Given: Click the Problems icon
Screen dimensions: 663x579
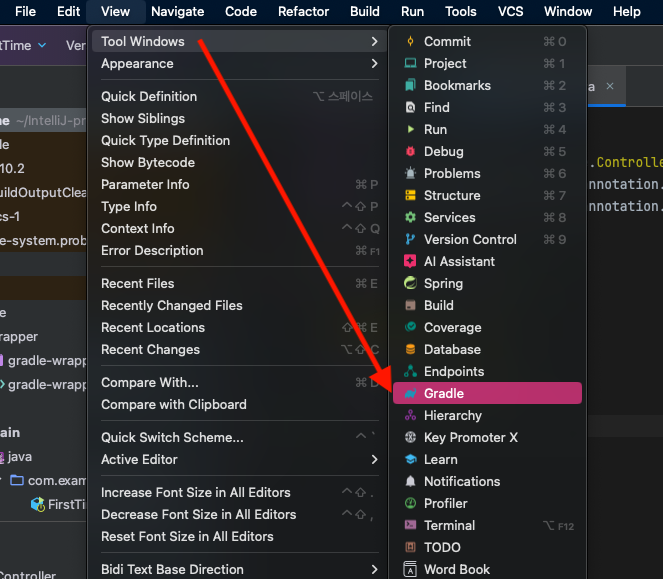Looking at the screenshot, I should point(410,173).
